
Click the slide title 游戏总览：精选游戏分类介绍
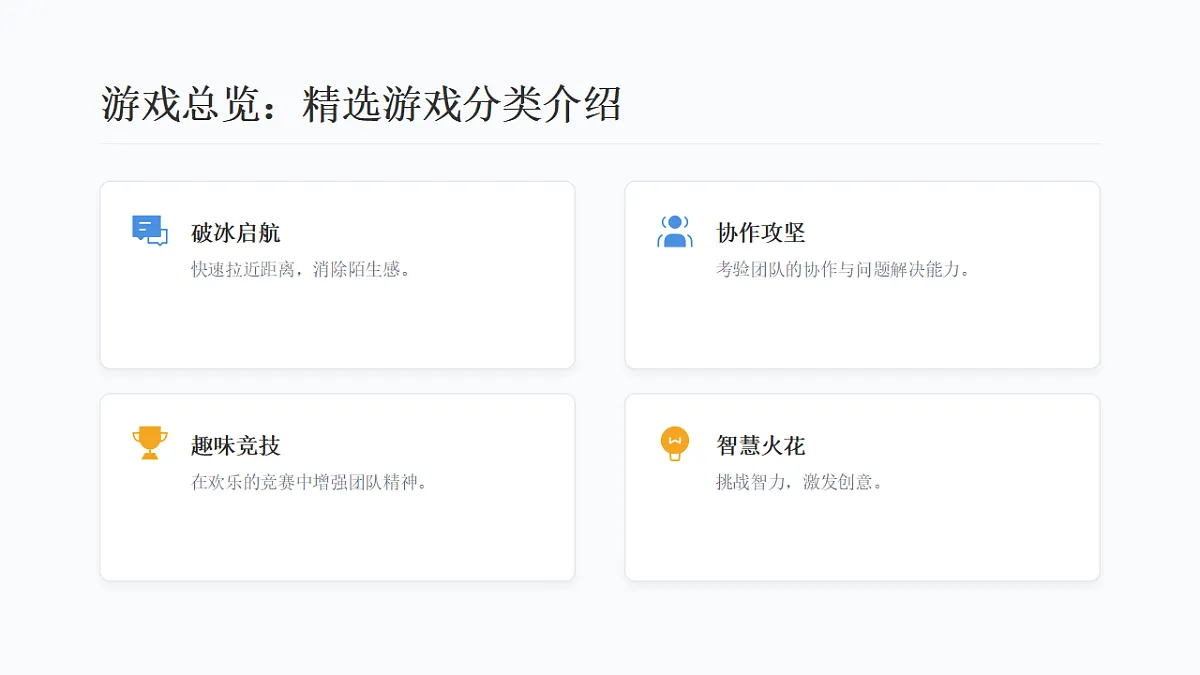362,104
